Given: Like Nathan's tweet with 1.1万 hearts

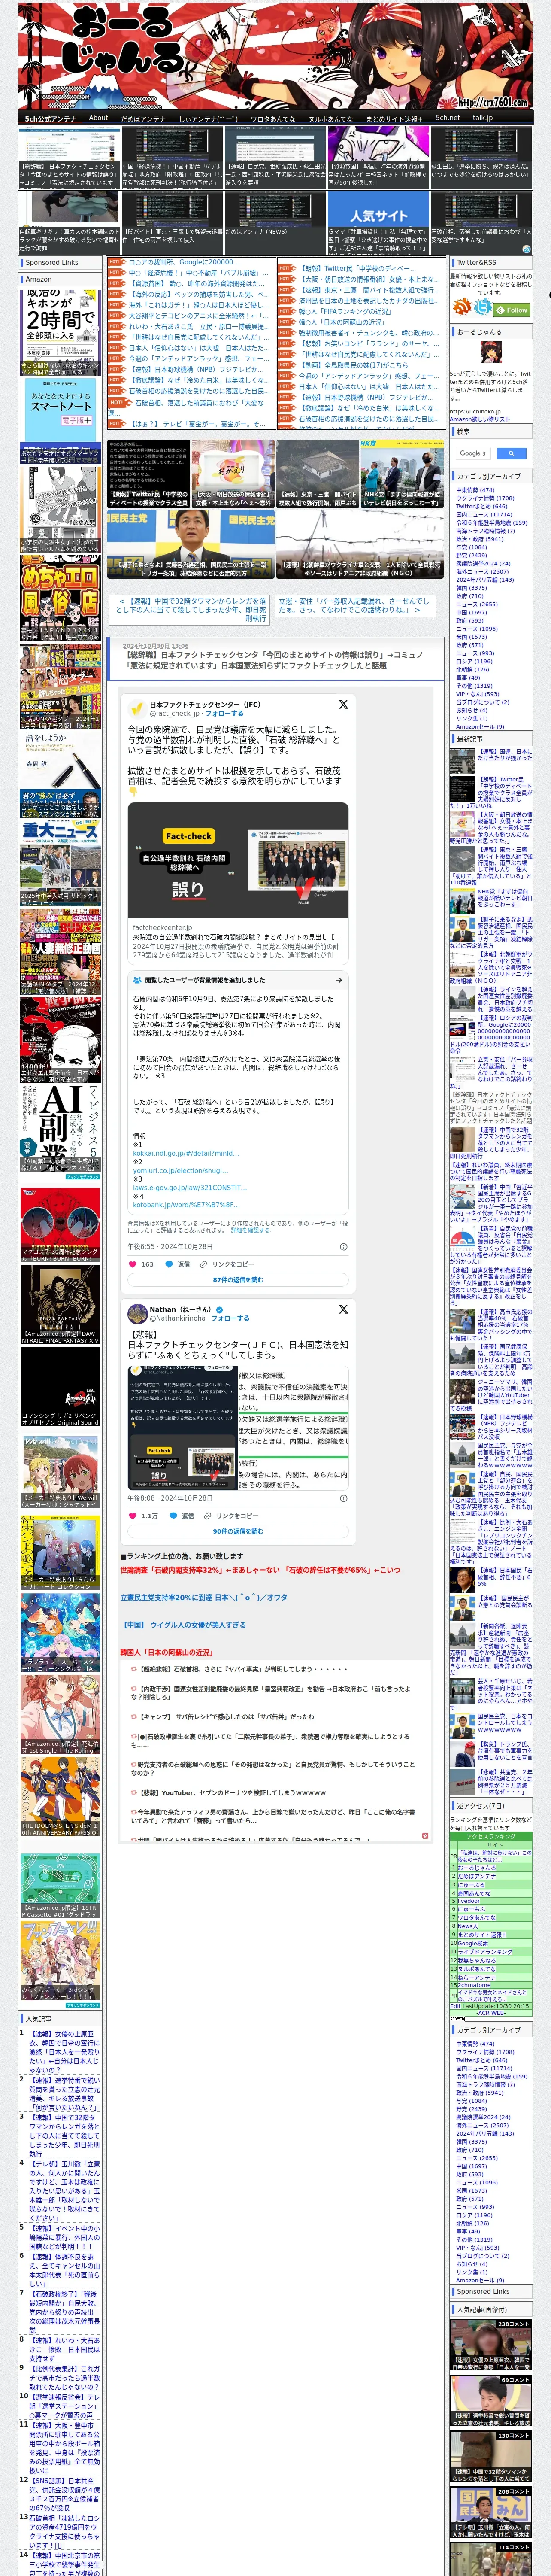Looking at the screenshot, I should [x=133, y=1515].
